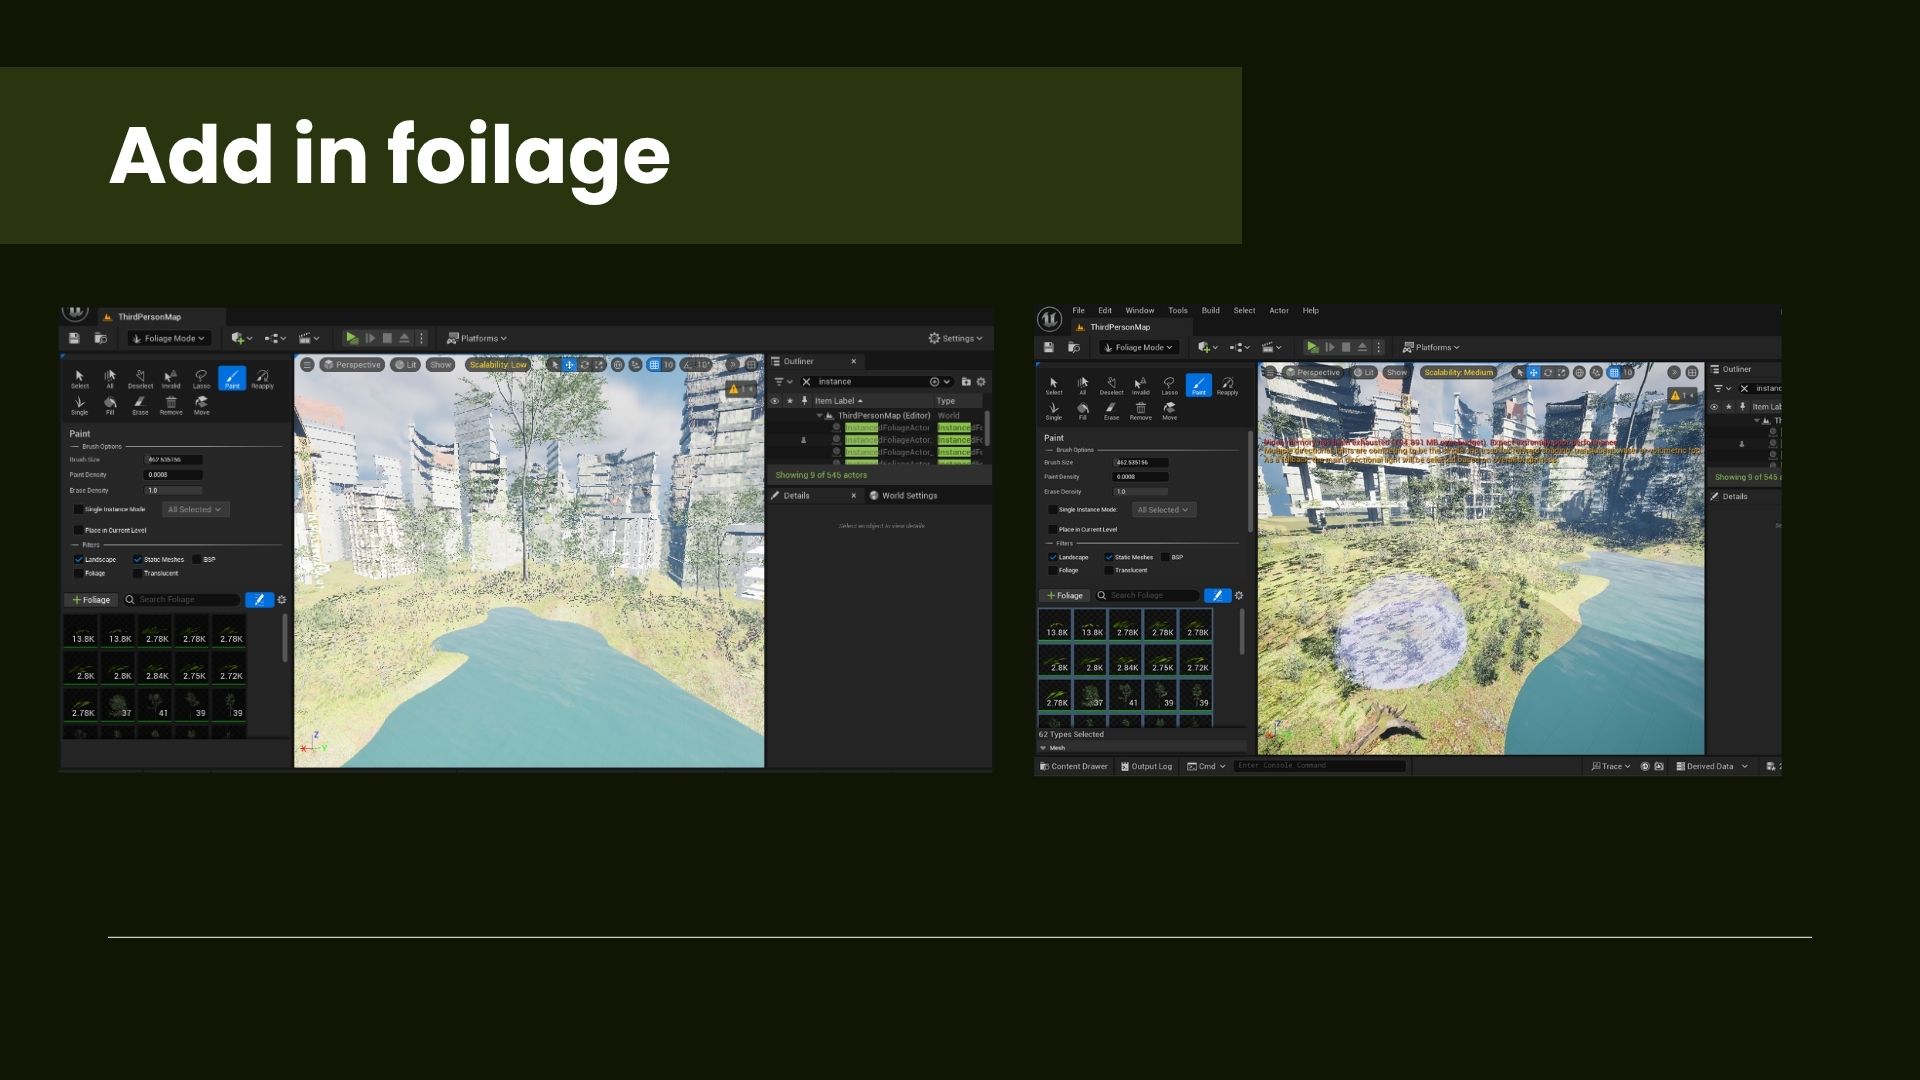This screenshot has height=1080, width=1920.
Task: Enable the Foliage filter in left screenshot
Action: [78, 573]
